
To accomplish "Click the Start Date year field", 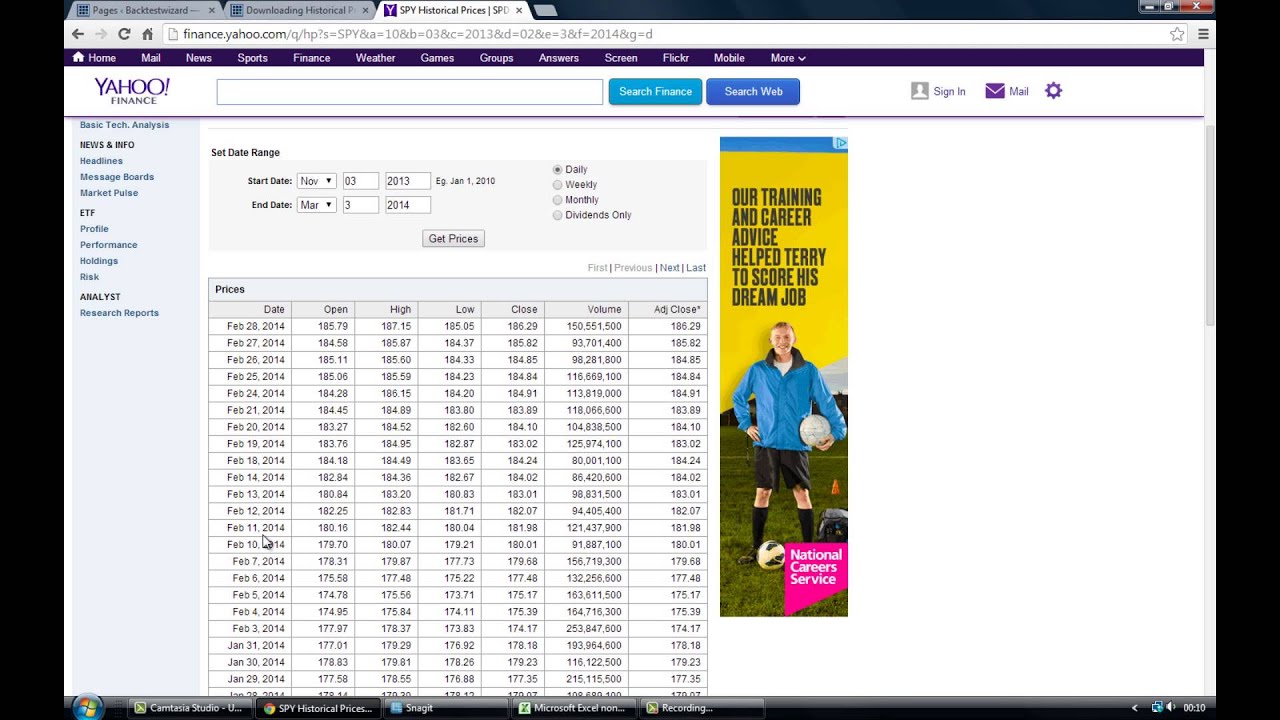I will click(408, 181).
